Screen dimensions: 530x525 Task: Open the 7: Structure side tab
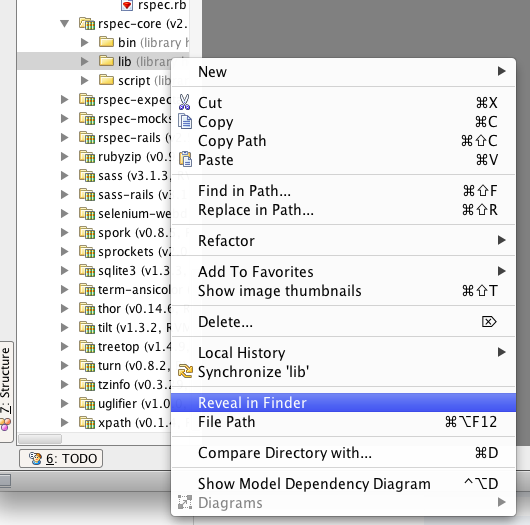pyautogui.click(x=6, y=391)
